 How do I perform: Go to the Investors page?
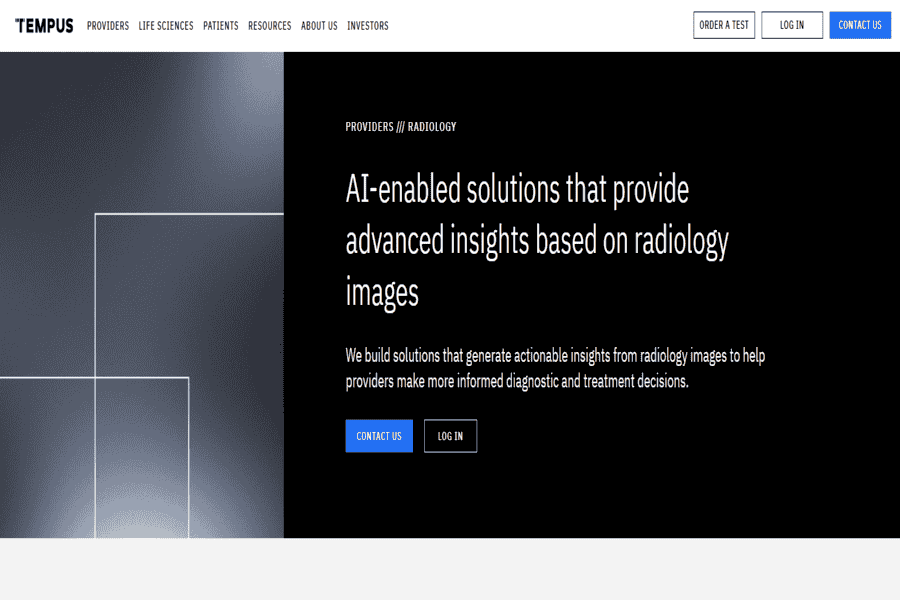pyautogui.click(x=367, y=26)
